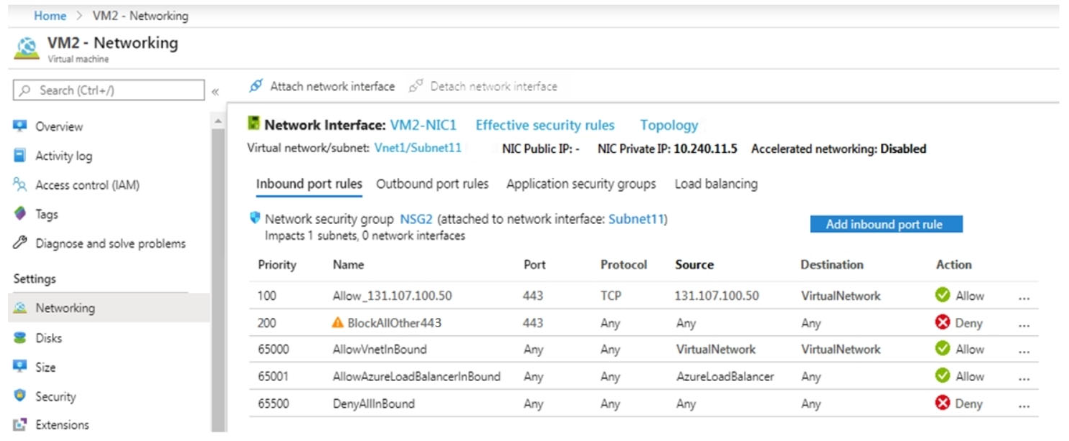Switch to Outbound port rules tab
This screenshot has width=1069, height=441.
point(432,184)
